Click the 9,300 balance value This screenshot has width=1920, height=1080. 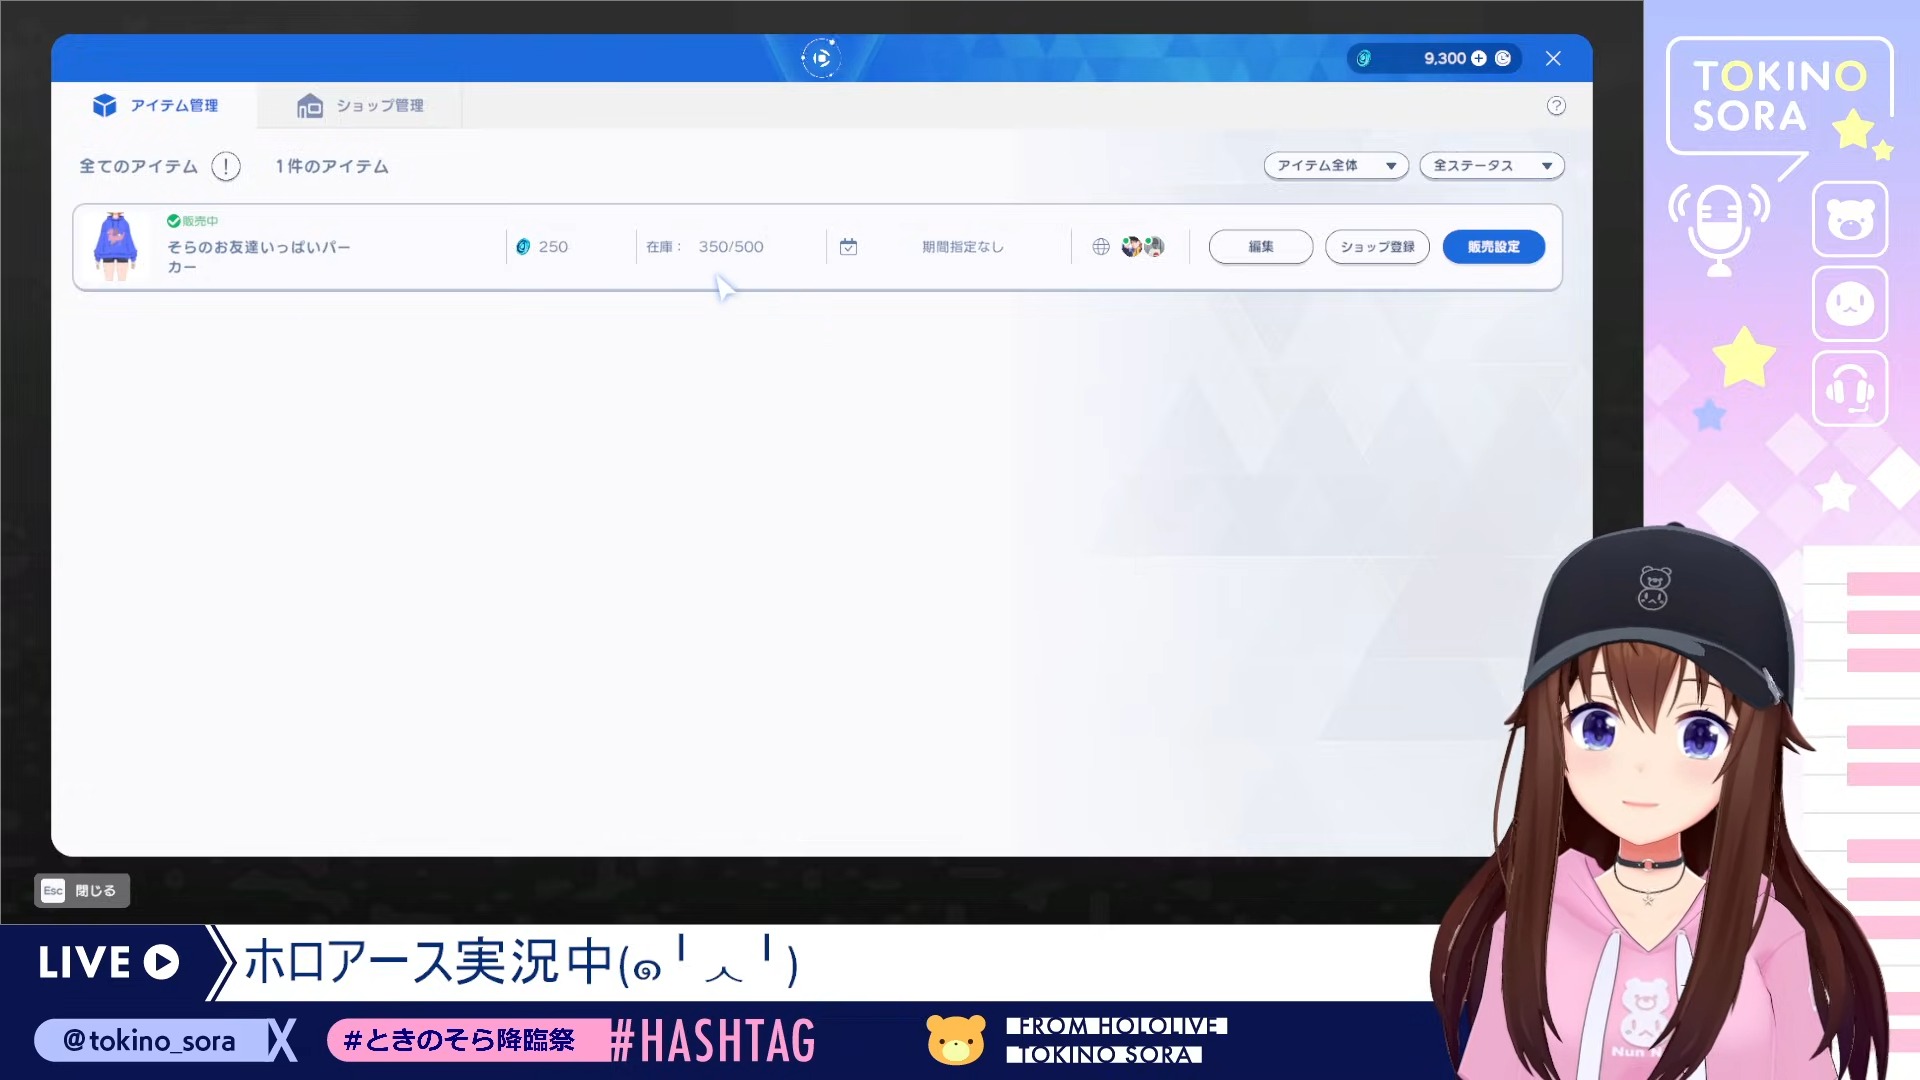(1445, 59)
